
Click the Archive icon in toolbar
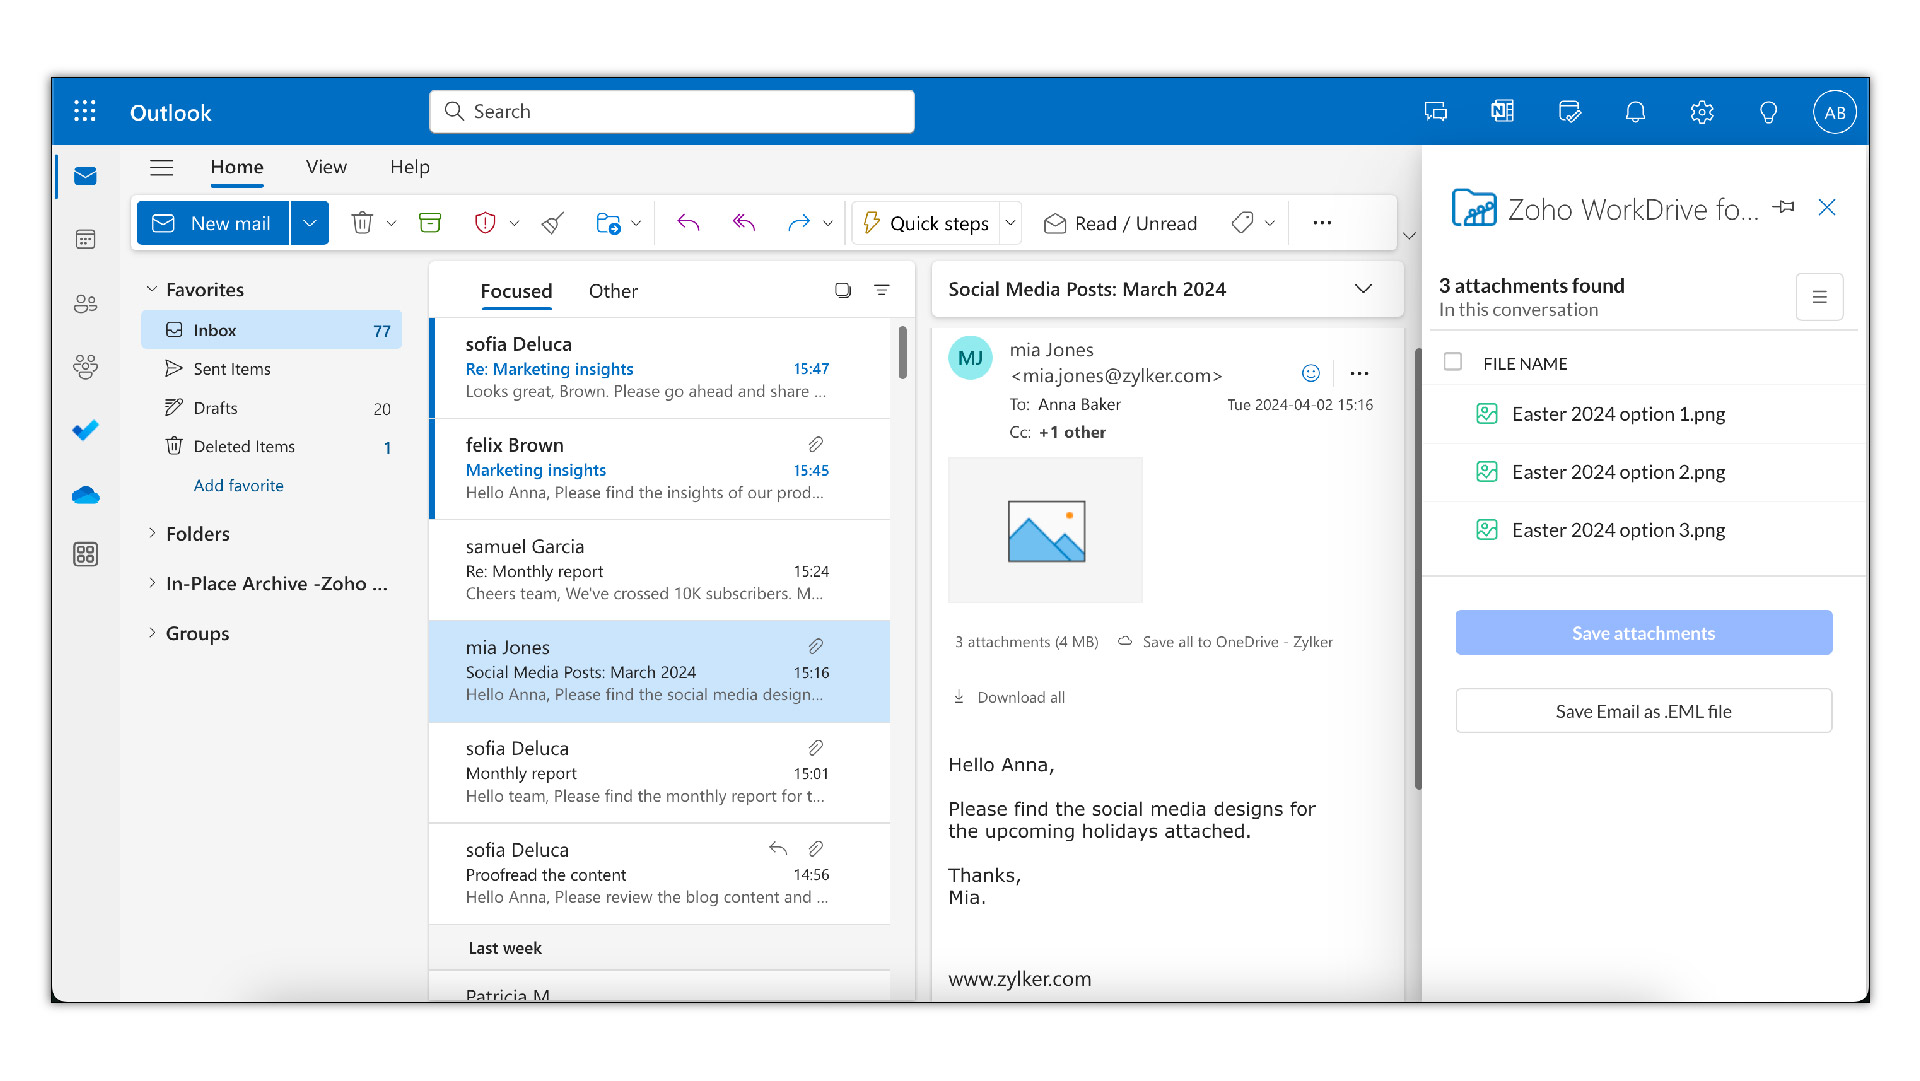[430, 223]
